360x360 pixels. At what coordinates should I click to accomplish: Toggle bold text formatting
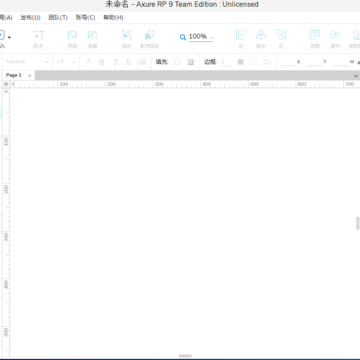tap(102, 62)
